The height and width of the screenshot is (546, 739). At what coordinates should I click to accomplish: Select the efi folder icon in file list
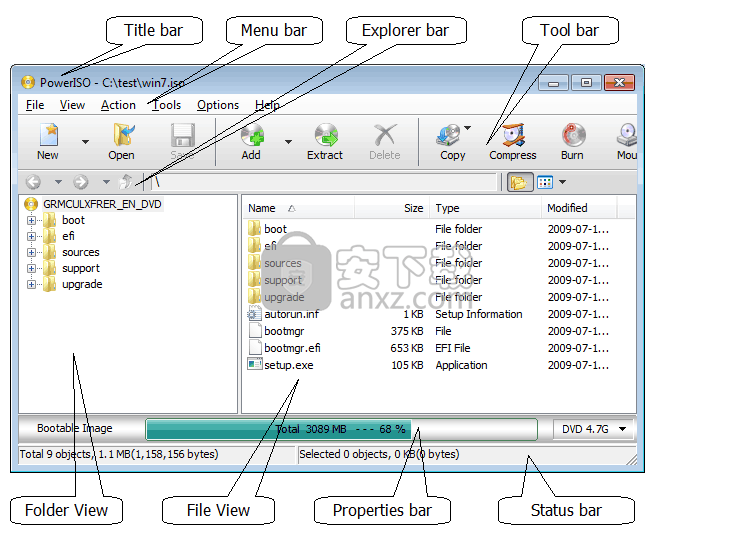click(255, 246)
